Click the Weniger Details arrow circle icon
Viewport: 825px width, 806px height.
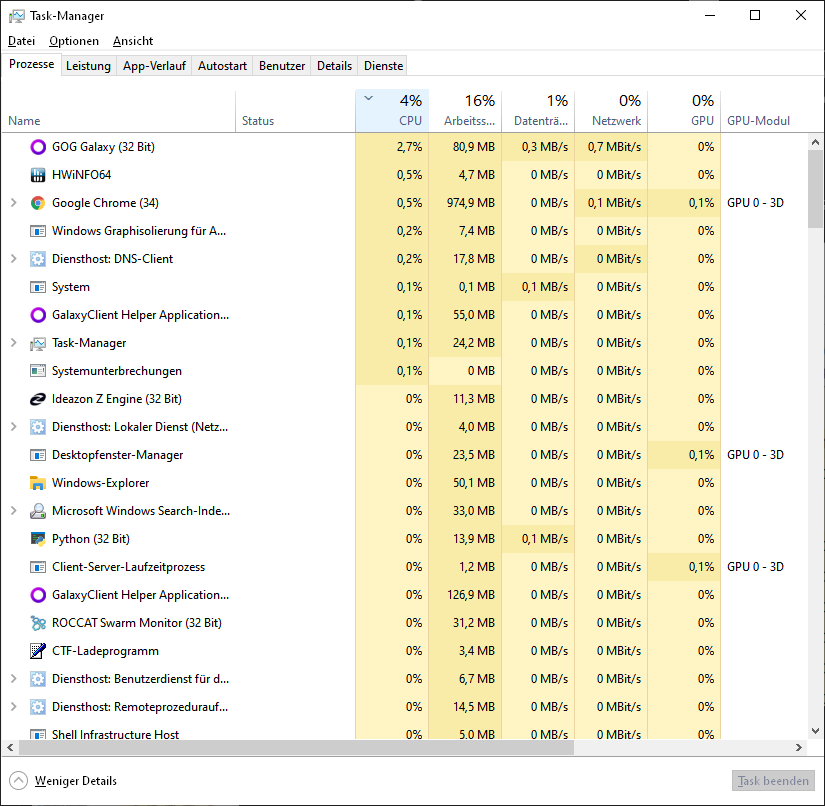(x=18, y=781)
